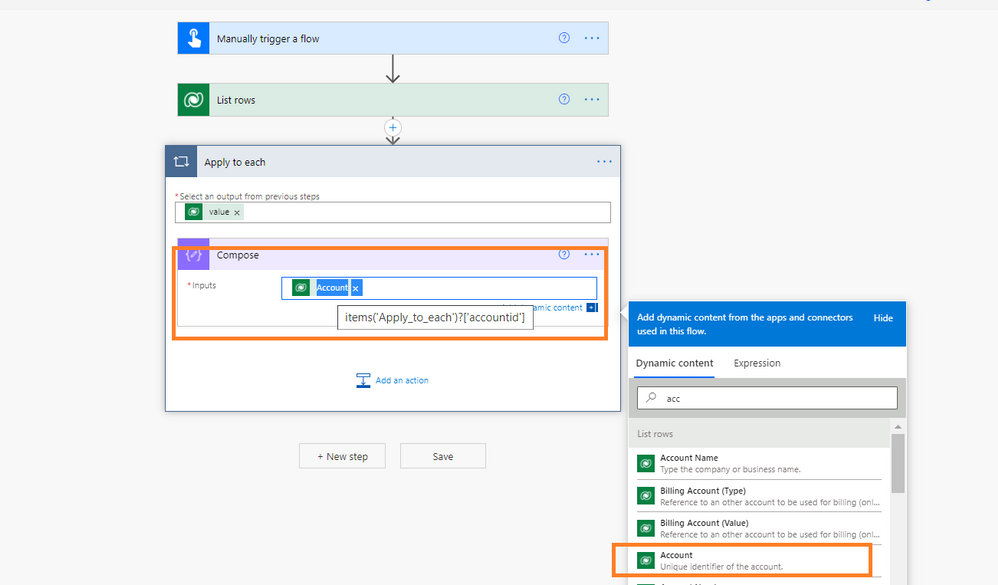Save the flow
This screenshot has width=998, height=585.
443,456
